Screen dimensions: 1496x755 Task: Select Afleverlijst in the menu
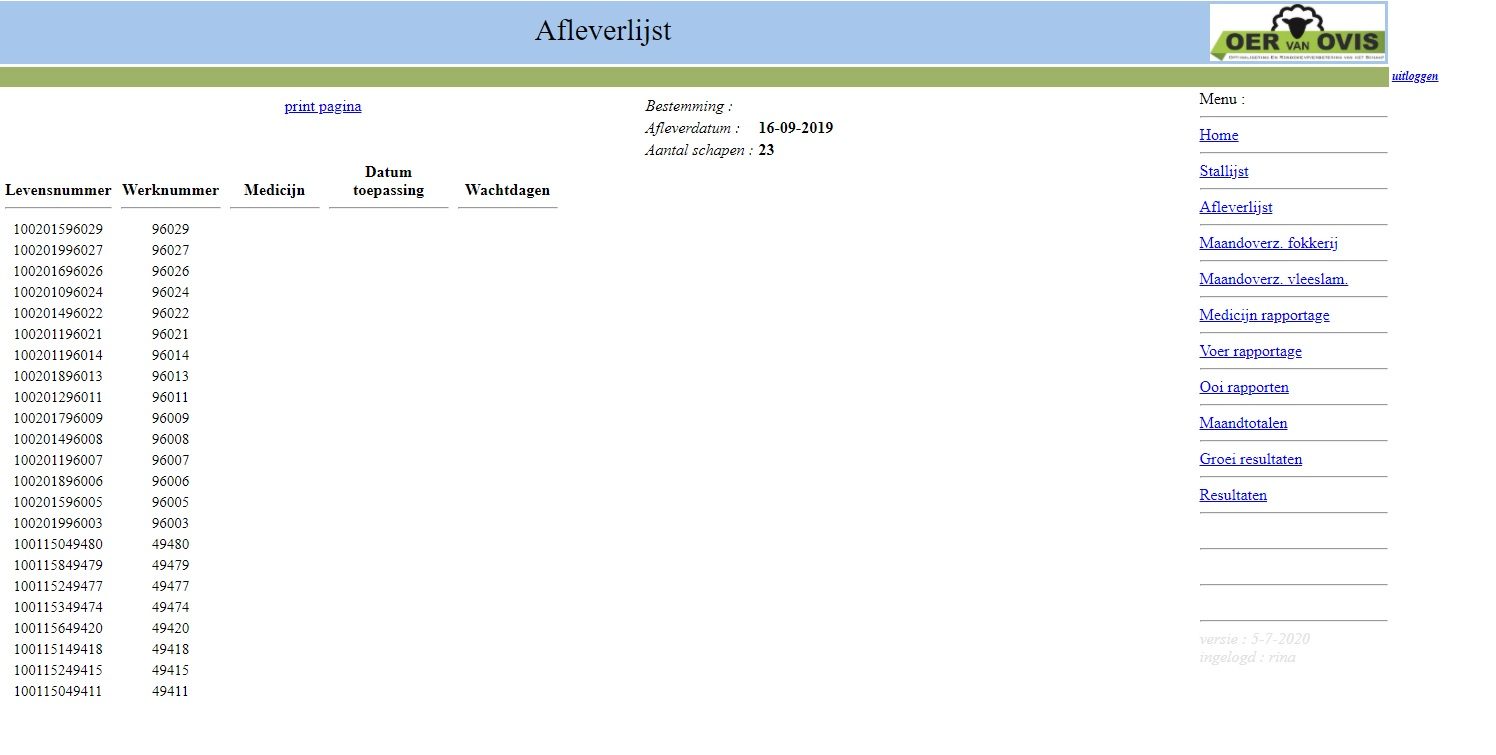coord(1235,207)
